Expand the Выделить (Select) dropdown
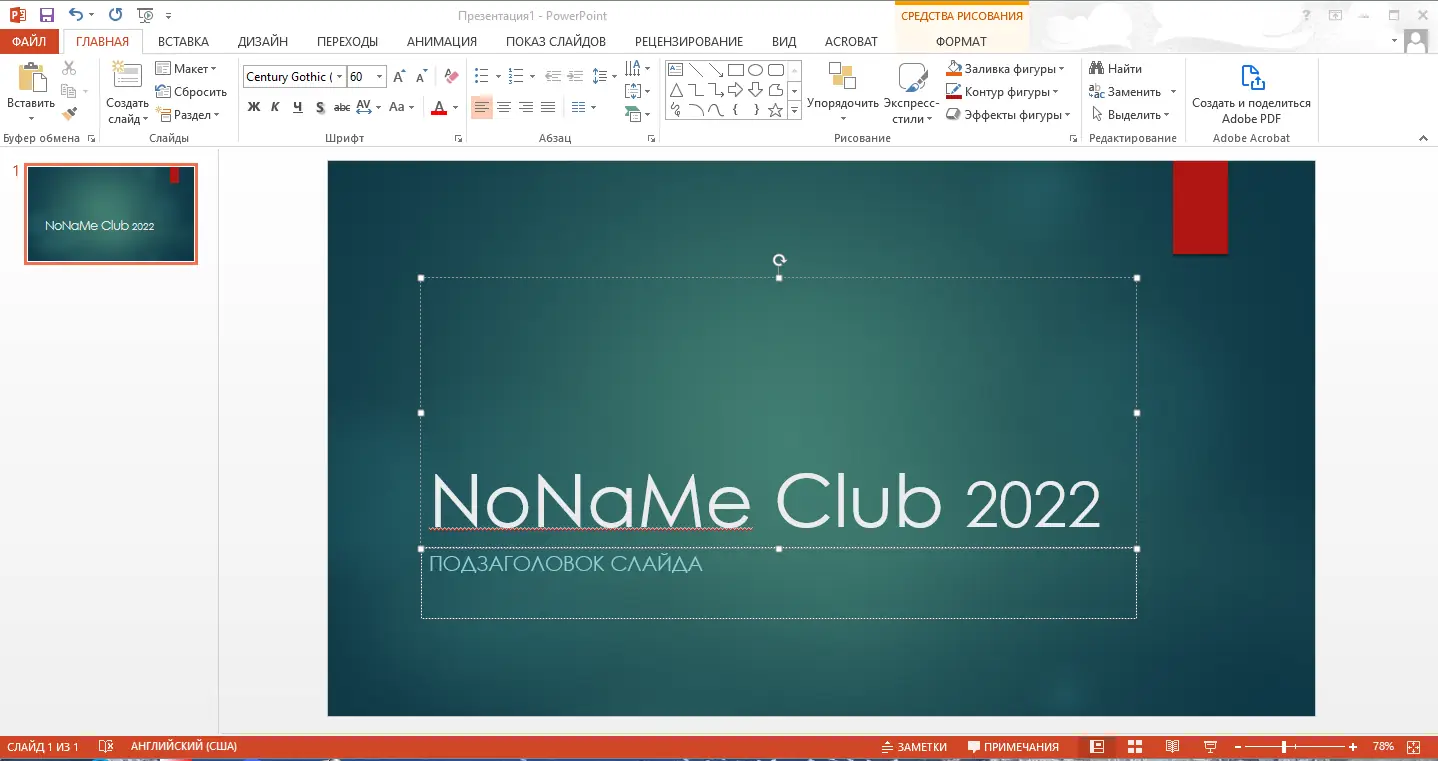Screen dimensions: 1438x761 (1130, 115)
